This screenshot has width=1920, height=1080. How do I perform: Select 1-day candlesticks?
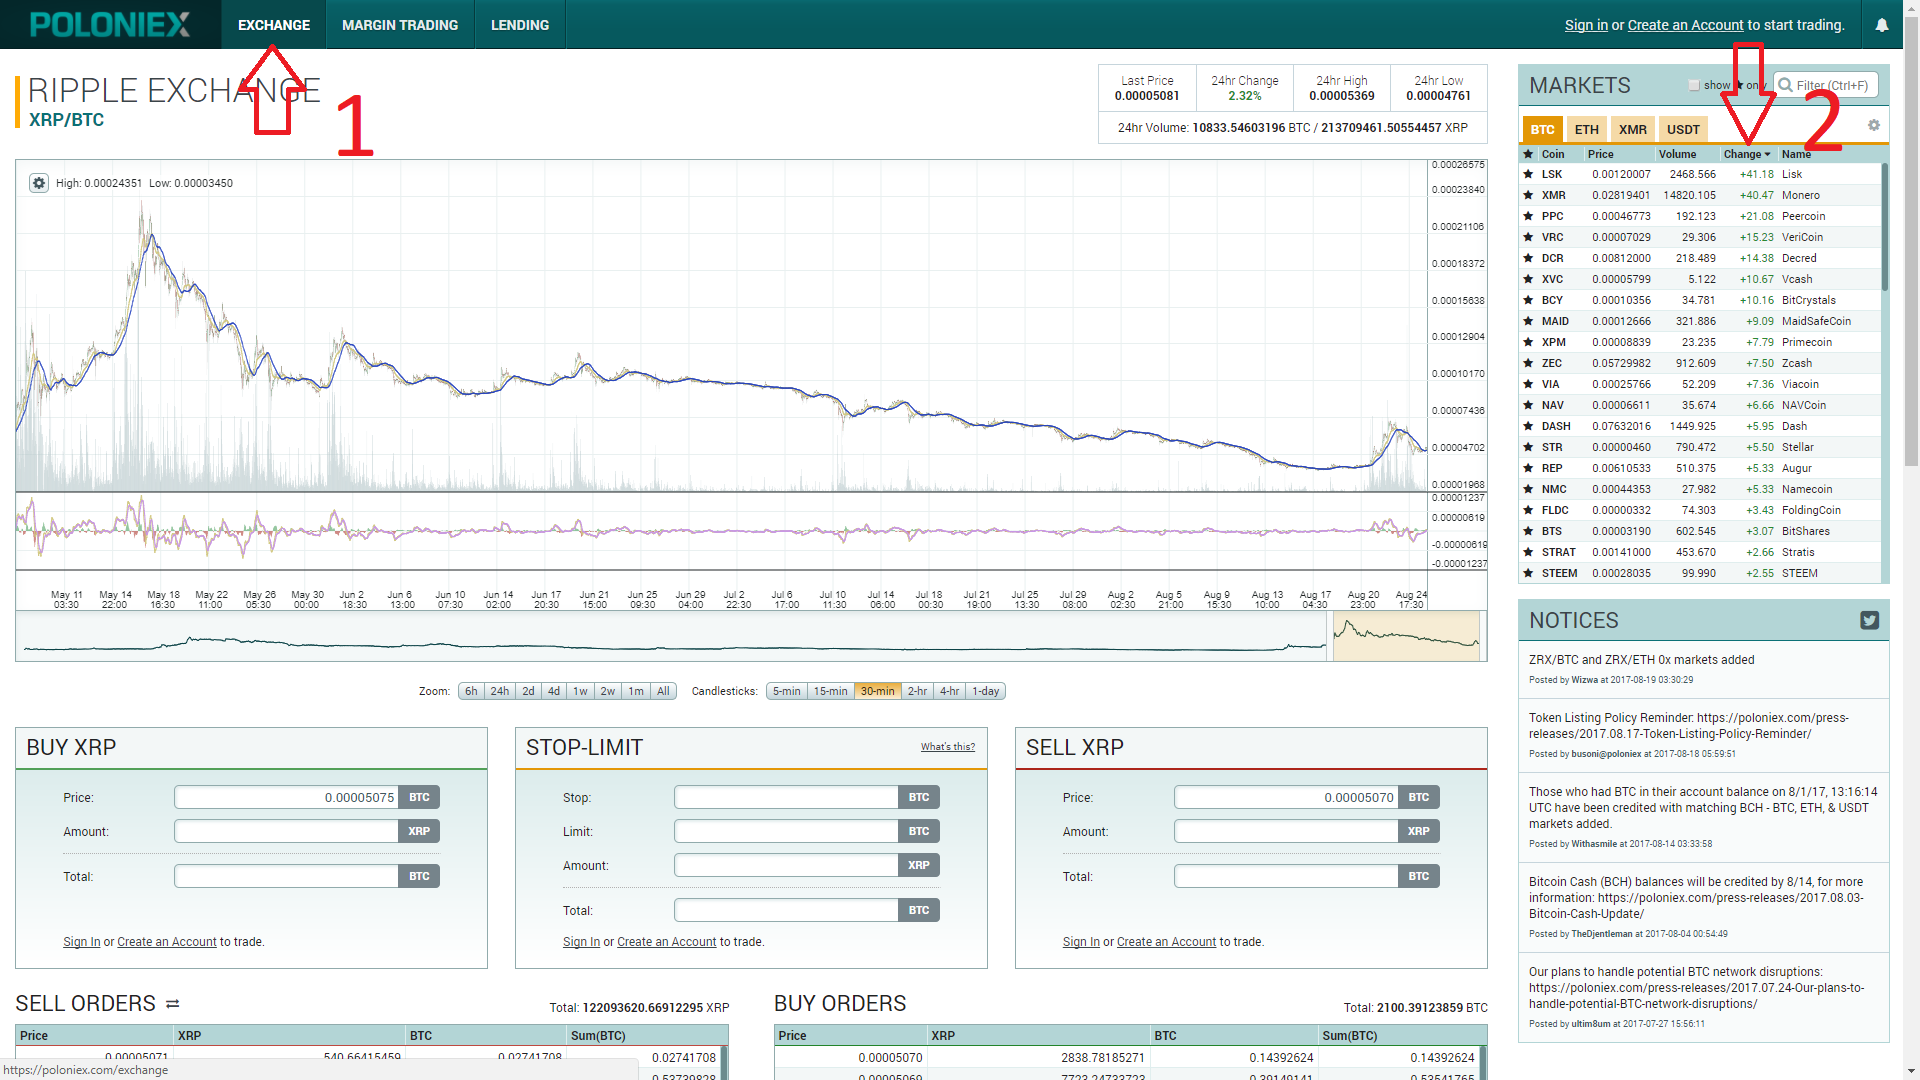click(986, 691)
